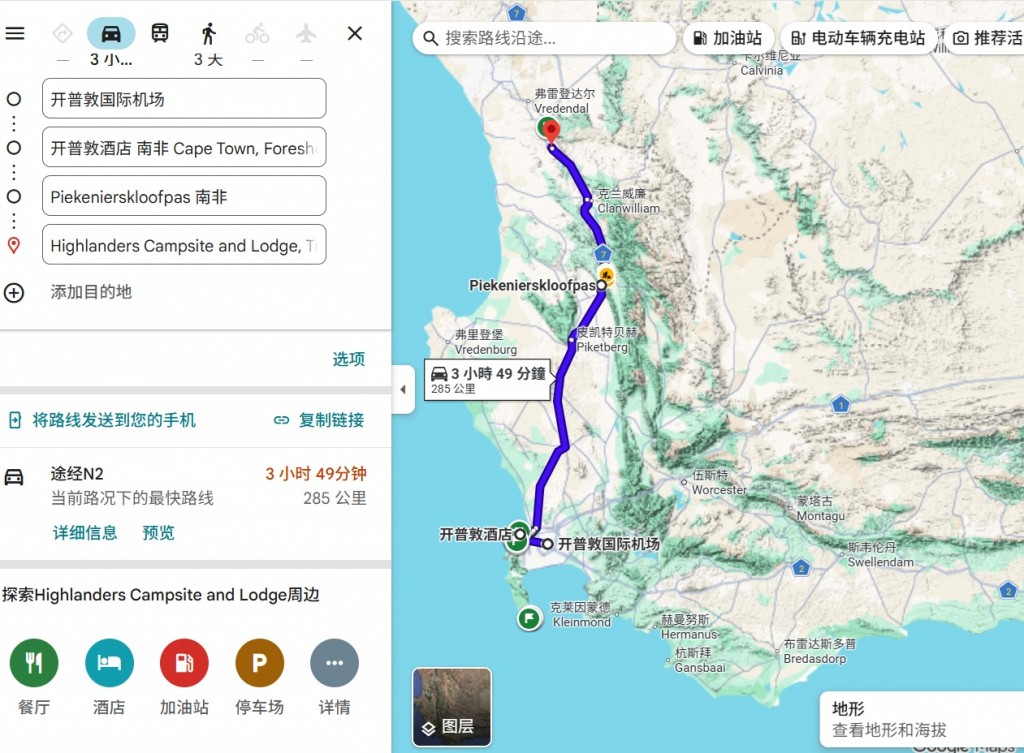This screenshot has width=1024, height=753.
Task: Open the 选项 route options
Action: [349, 359]
